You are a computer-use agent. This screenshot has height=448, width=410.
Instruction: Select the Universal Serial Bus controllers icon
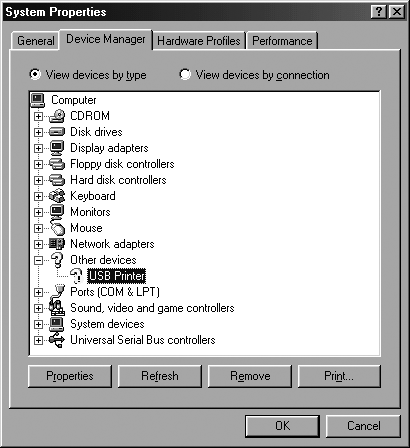(57, 340)
